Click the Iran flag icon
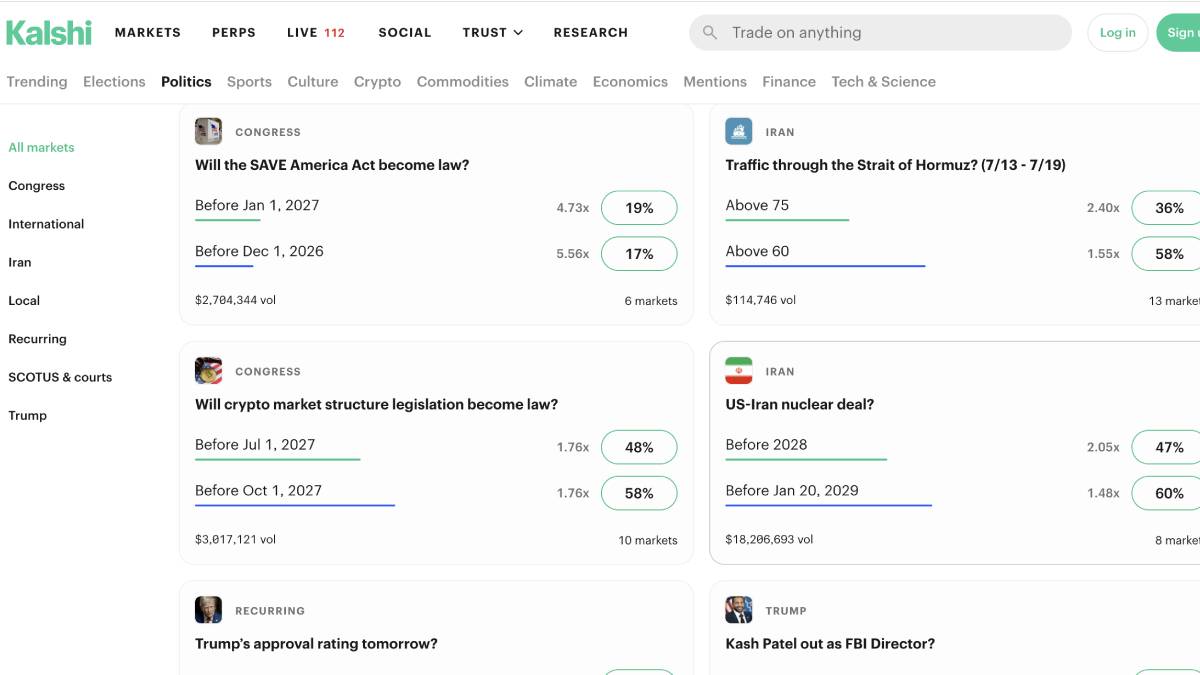 739,371
